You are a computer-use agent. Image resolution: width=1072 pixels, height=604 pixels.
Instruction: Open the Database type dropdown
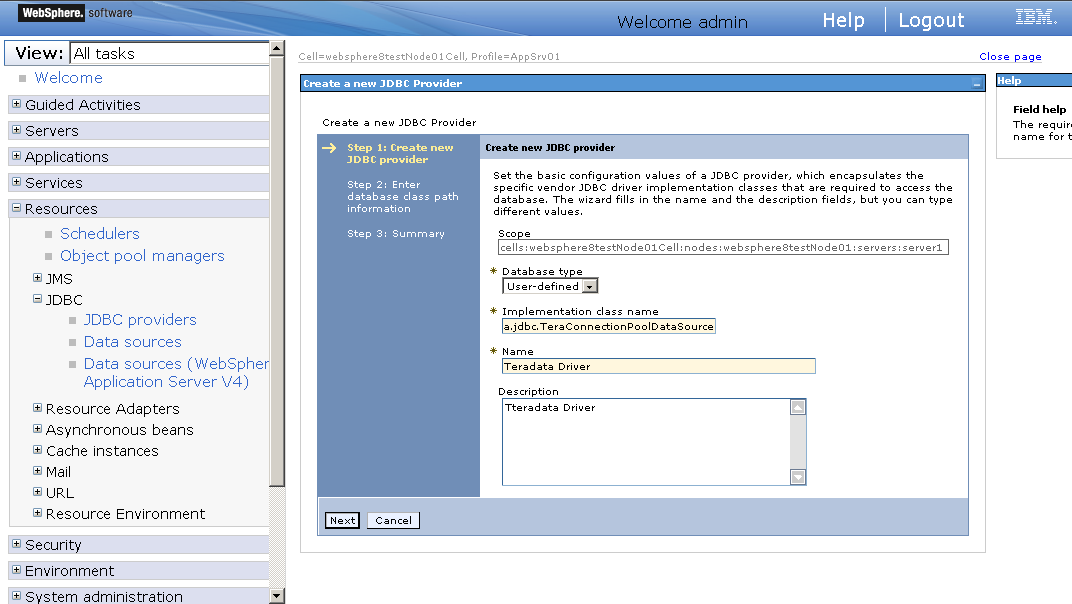pyautogui.click(x=590, y=285)
